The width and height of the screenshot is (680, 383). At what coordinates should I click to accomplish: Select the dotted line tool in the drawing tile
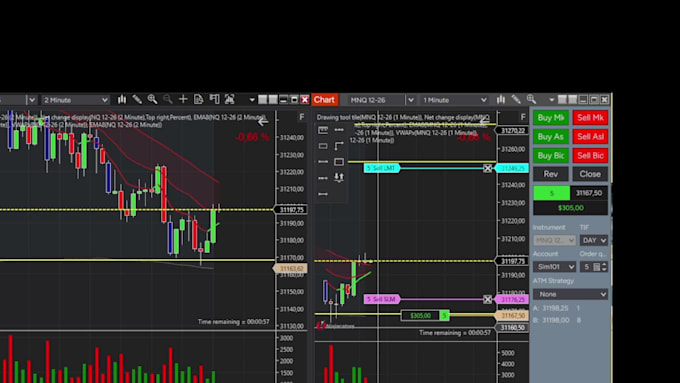pos(339,130)
